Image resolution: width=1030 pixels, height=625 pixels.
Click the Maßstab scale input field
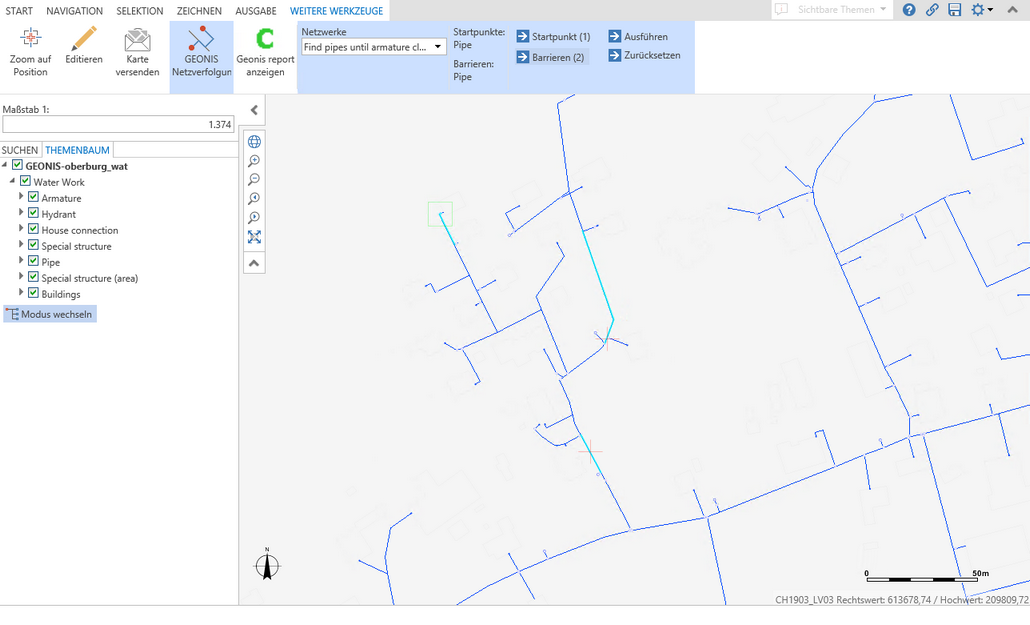point(118,125)
